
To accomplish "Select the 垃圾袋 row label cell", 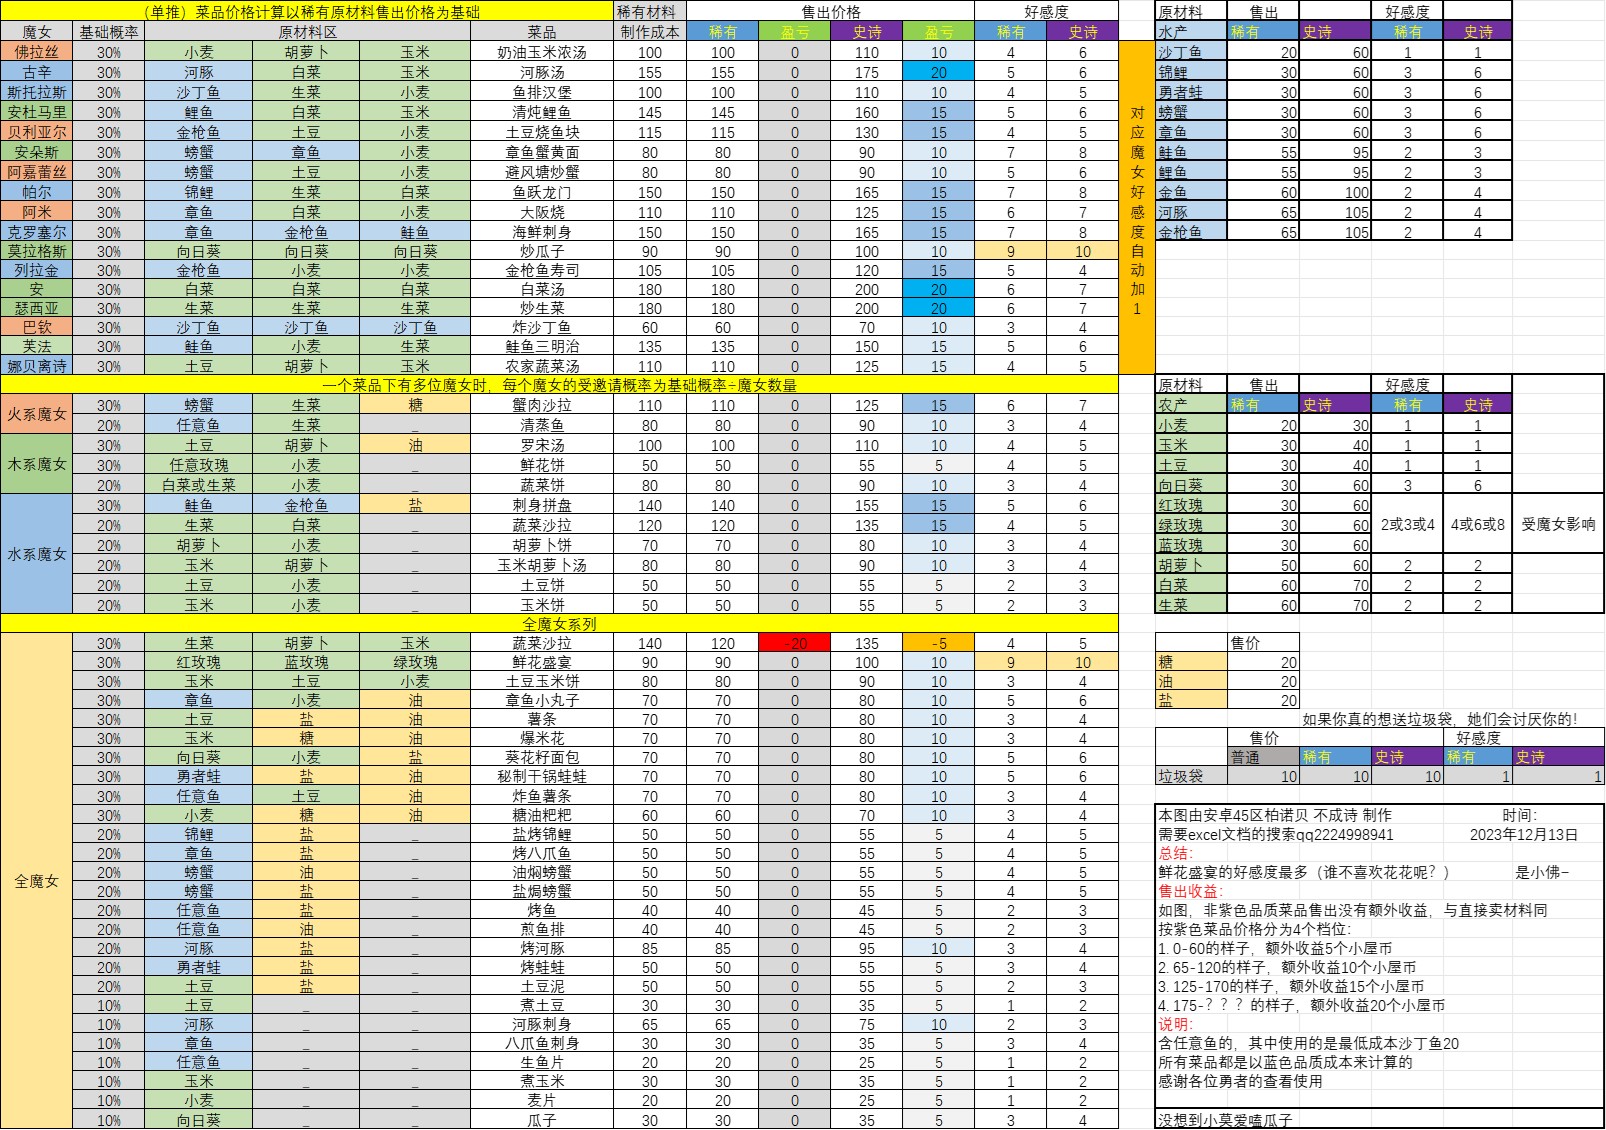I will click(1190, 776).
